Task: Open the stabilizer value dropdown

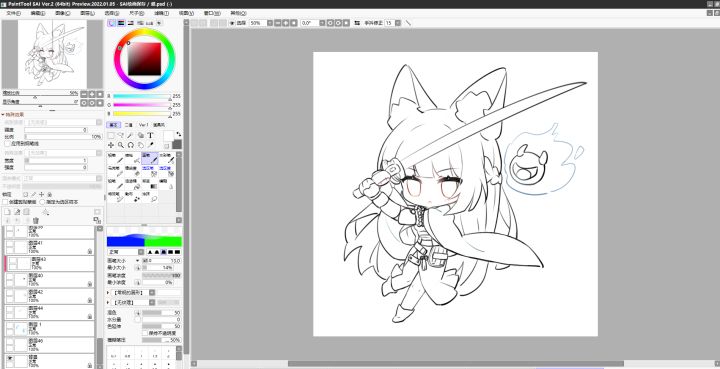Action: (x=398, y=22)
